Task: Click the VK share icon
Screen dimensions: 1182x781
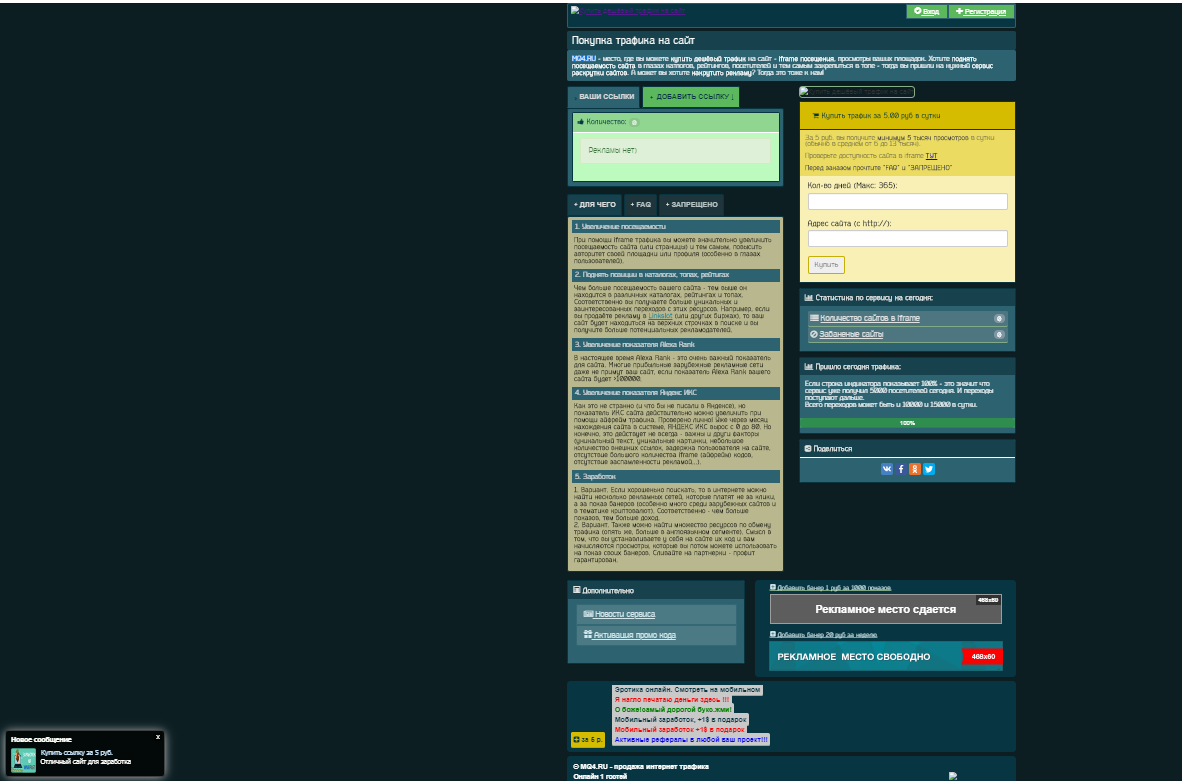Action: (x=887, y=468)
